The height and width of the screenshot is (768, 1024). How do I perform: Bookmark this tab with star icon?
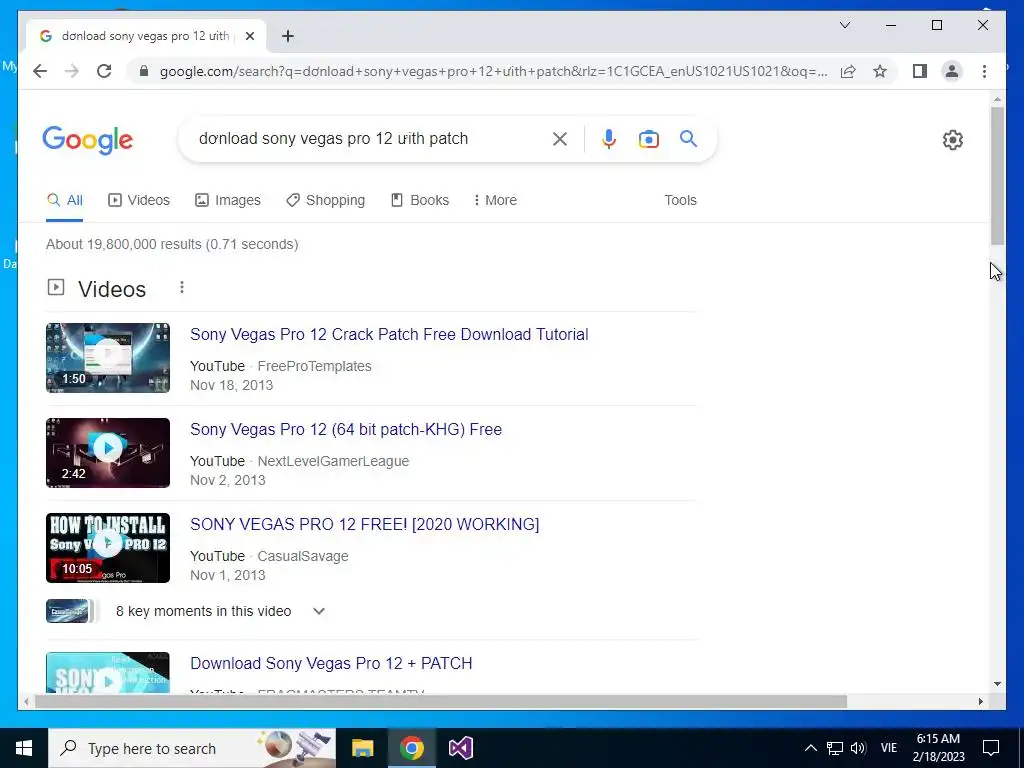click(x=880, y=71)
